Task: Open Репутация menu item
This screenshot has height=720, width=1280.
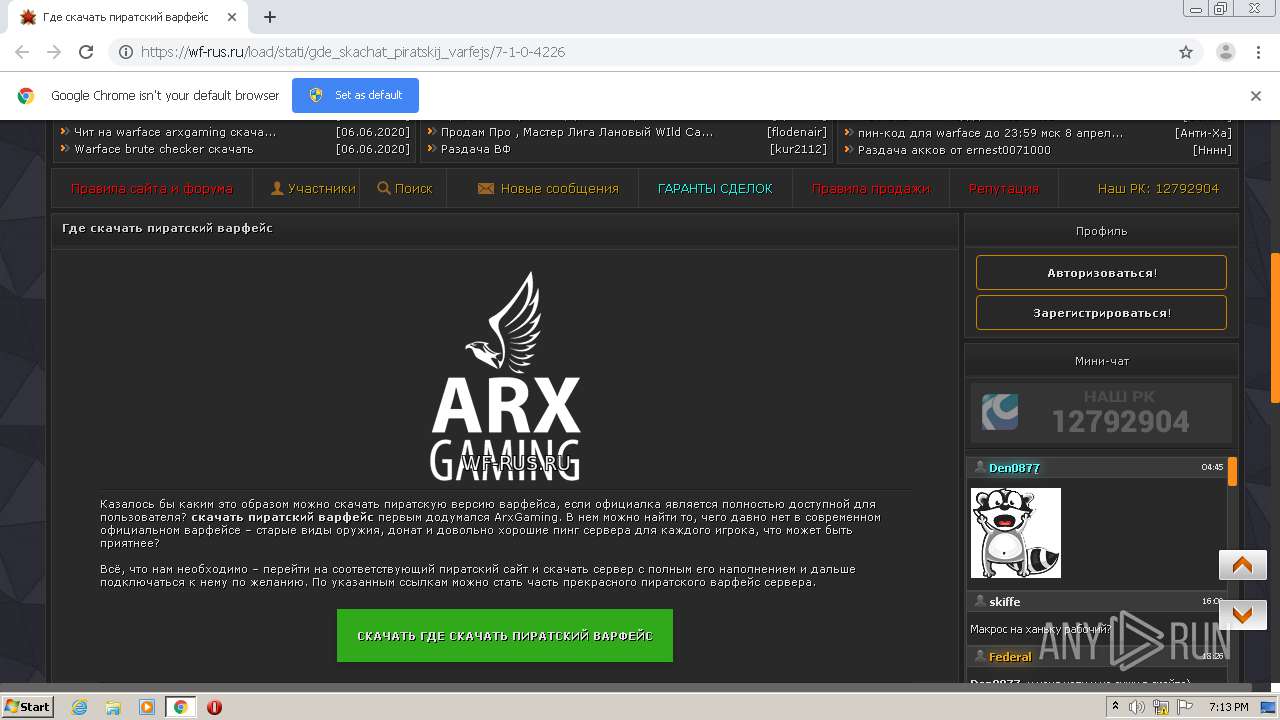Action: 1004,188
